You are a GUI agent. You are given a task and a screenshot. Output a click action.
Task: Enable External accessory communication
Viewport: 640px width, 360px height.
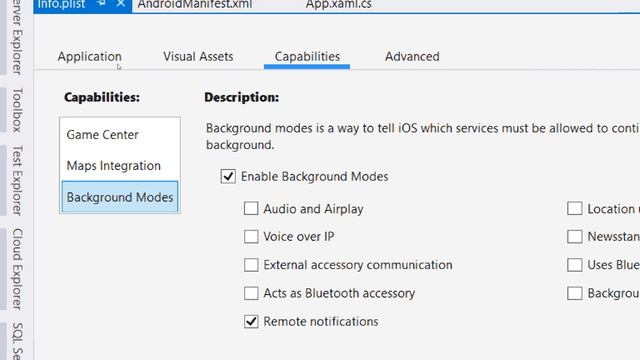[251, 265]
